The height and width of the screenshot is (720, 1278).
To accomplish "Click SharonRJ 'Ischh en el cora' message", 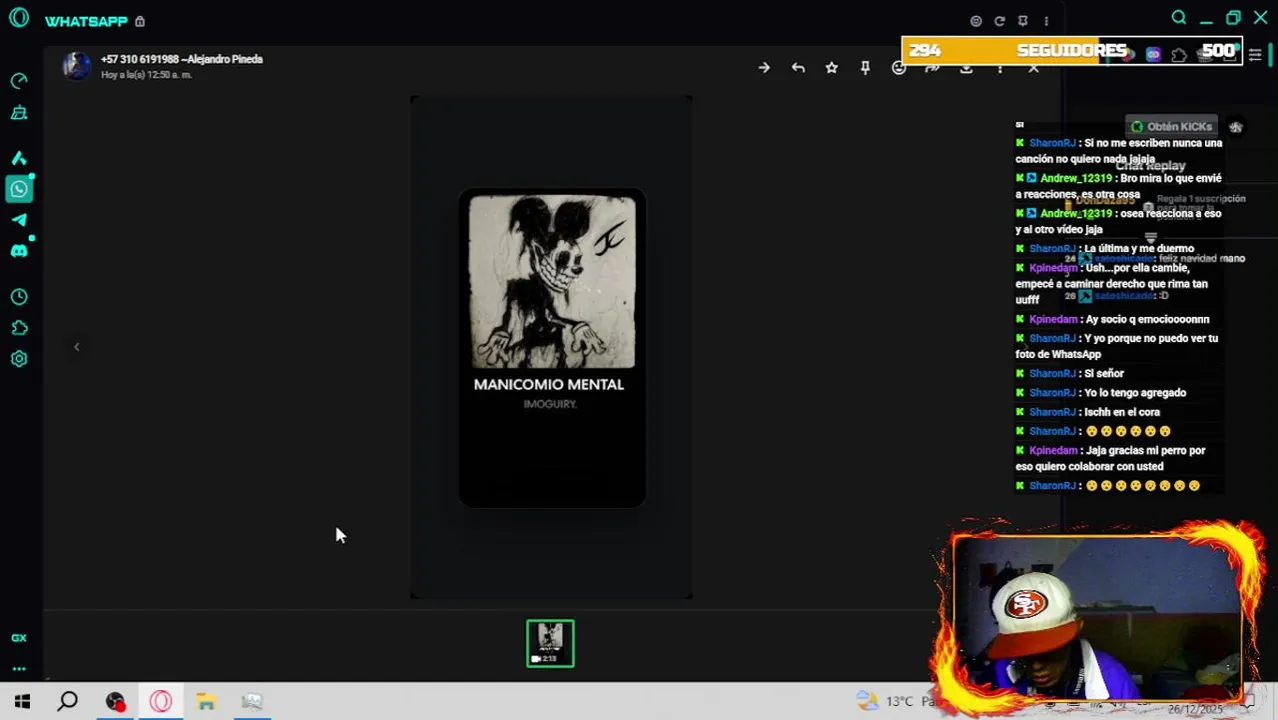I will [x=1088, y=412].
